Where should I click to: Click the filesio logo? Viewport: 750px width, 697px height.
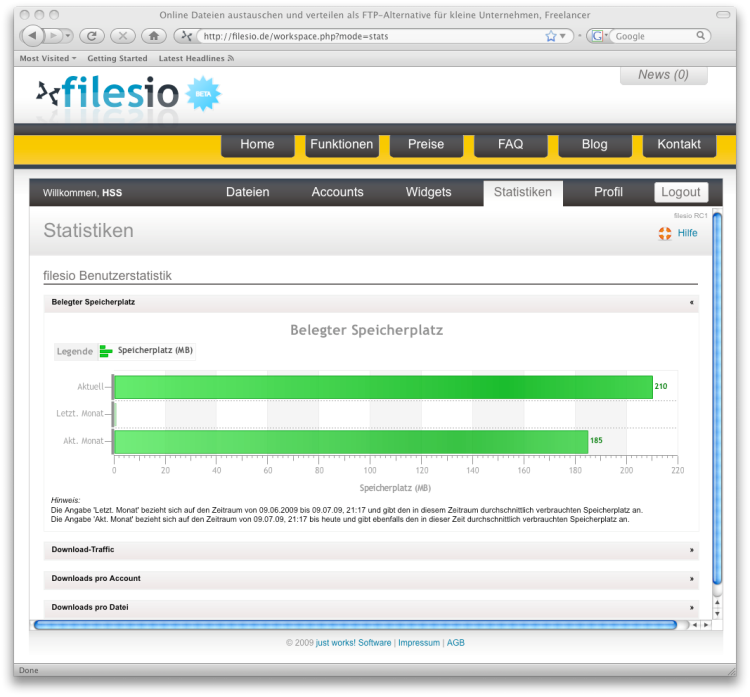click(x=108, y=93)
